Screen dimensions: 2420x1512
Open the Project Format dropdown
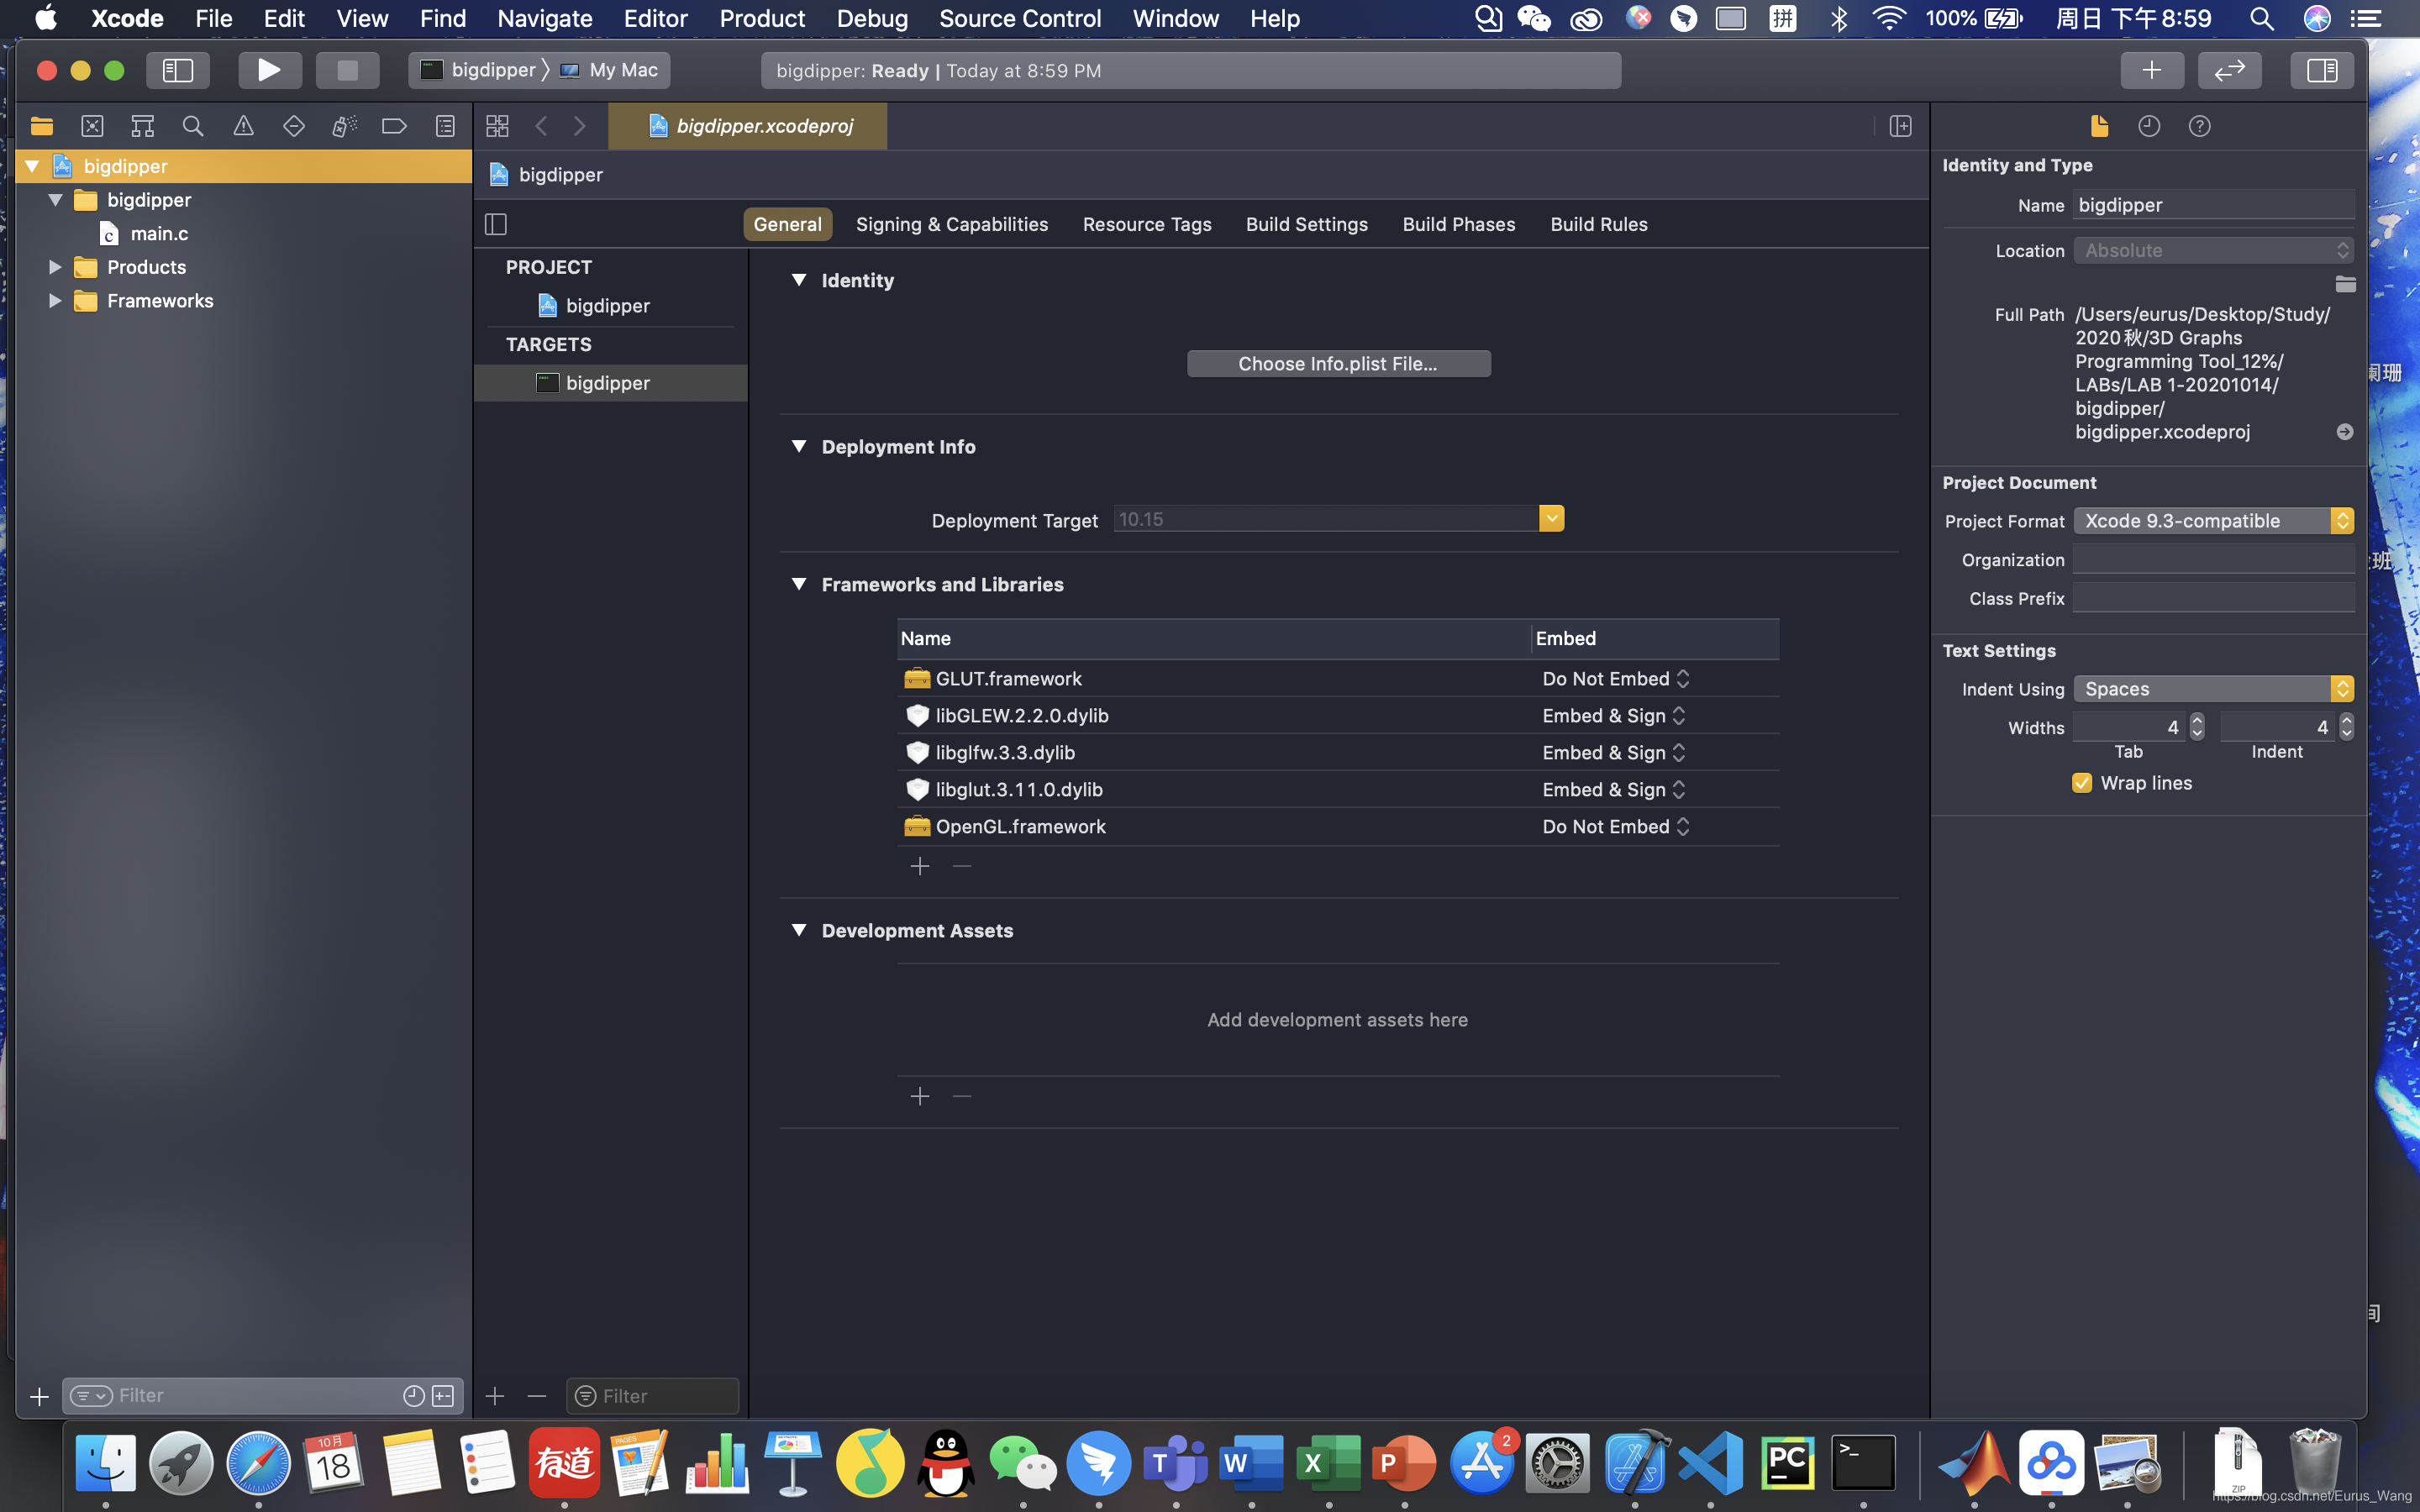2214,521
